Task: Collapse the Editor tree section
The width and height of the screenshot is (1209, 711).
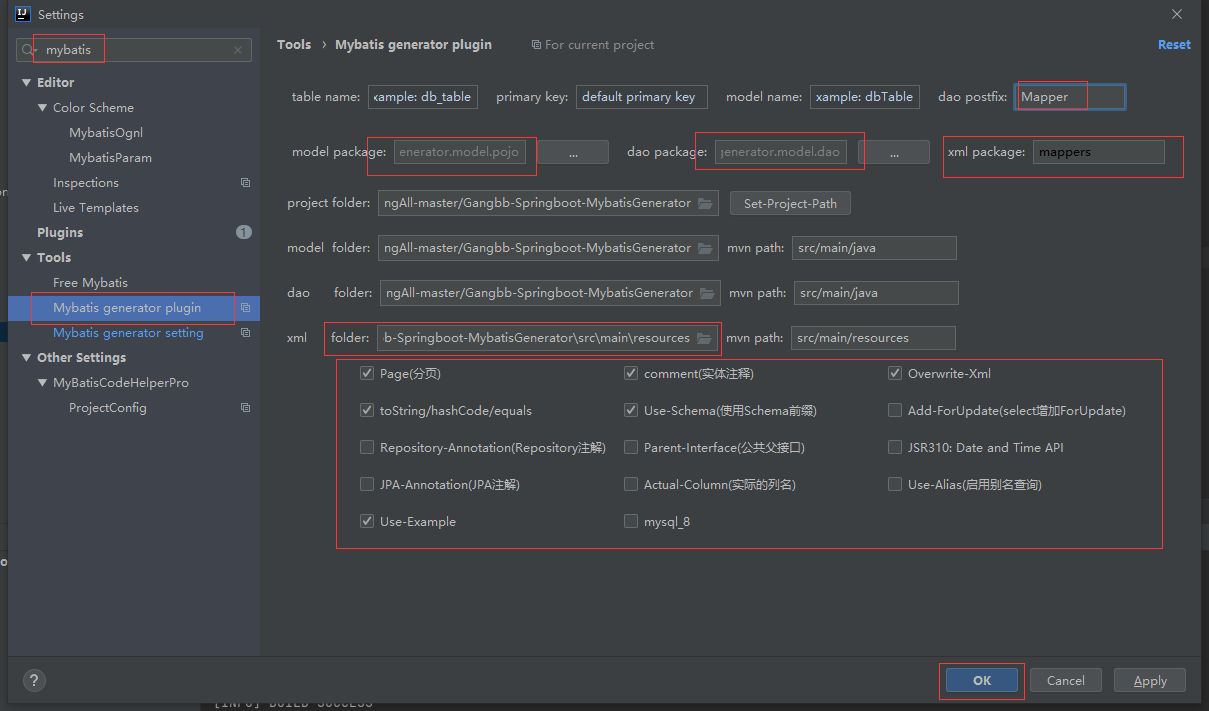Action: click(27, 83)
